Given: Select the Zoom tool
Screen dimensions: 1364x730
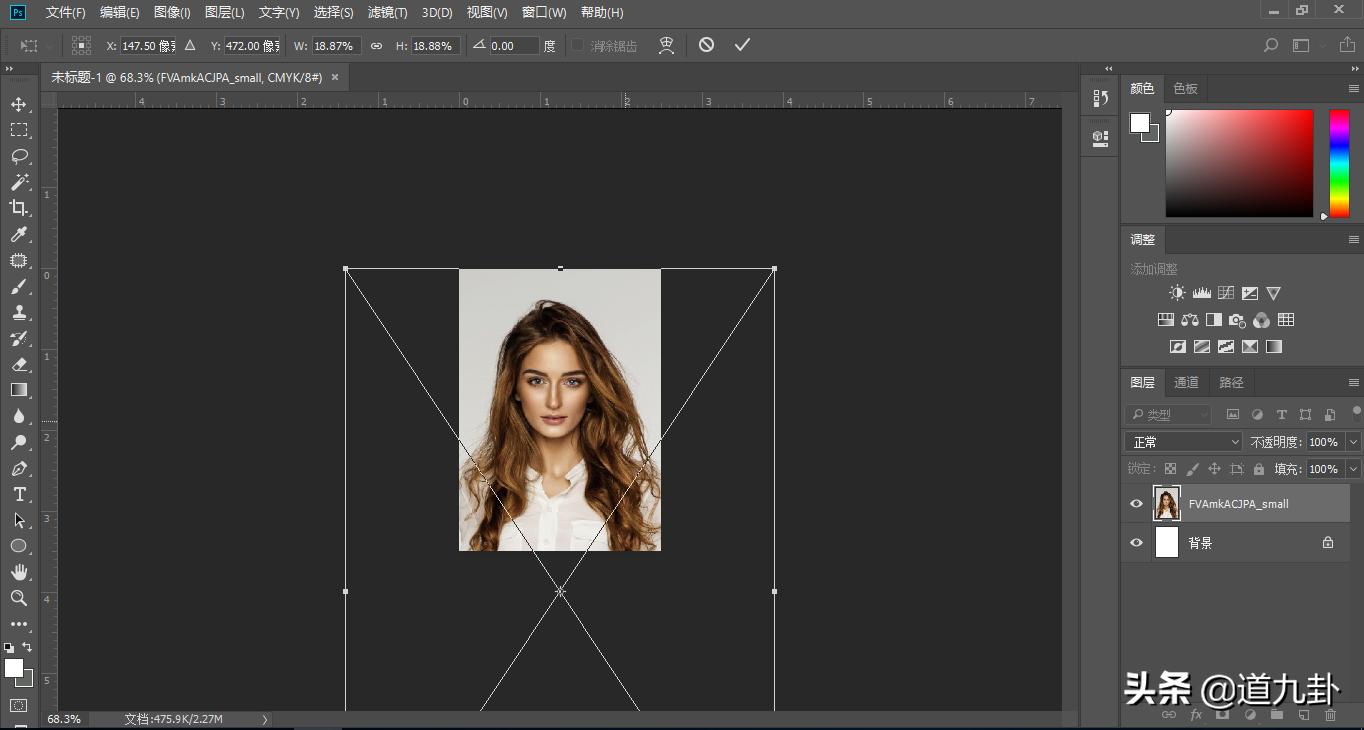Looking at the screenshot, I should coord(18,598).
